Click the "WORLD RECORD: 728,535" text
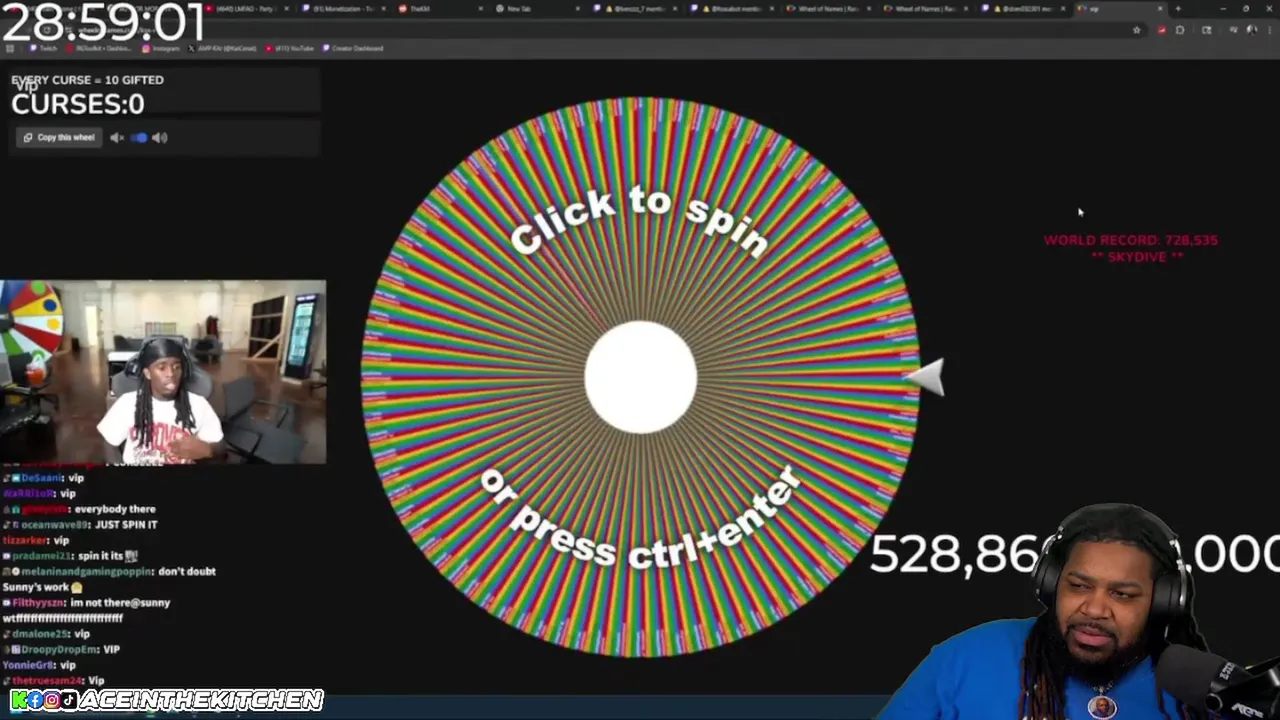Viewport: 1280px width, 720px height. (x=1130, y=240)
